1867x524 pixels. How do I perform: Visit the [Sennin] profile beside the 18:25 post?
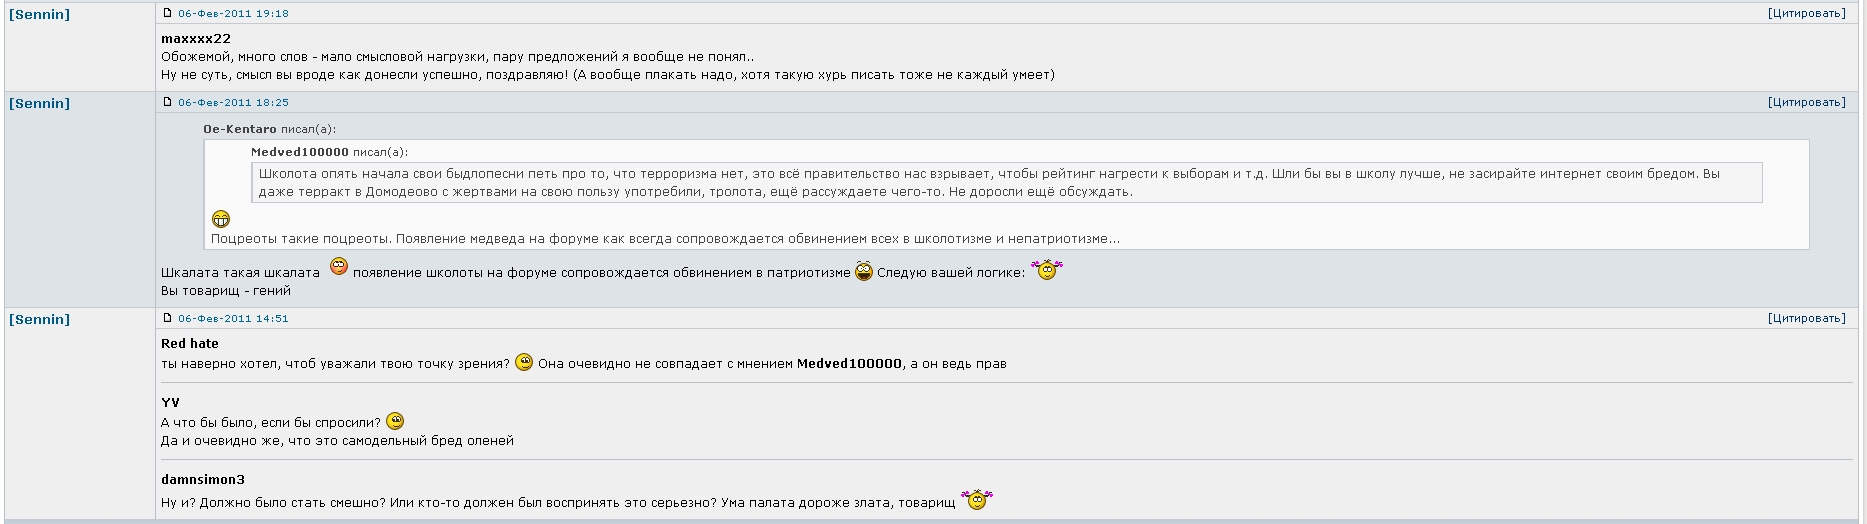pyautogui.click(x=40, y=103)
